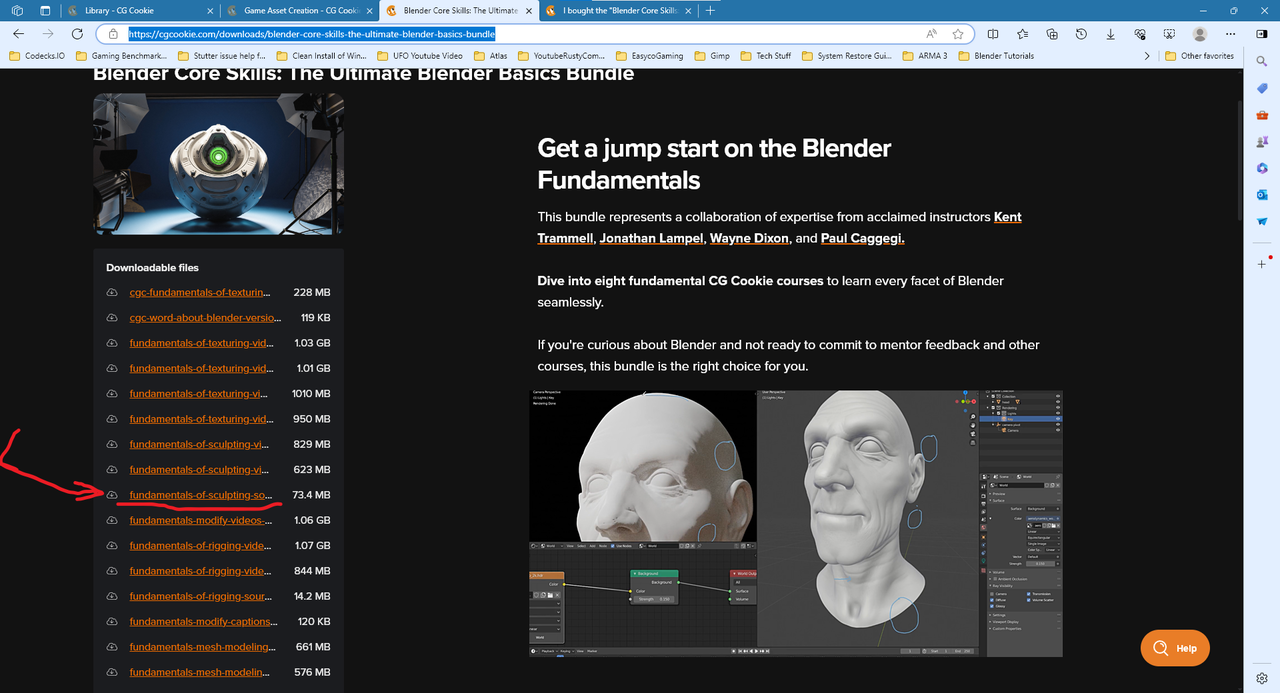
Task: Click the download icon beside the 73.4 MB sculpting file
Action: pos(112,495)
